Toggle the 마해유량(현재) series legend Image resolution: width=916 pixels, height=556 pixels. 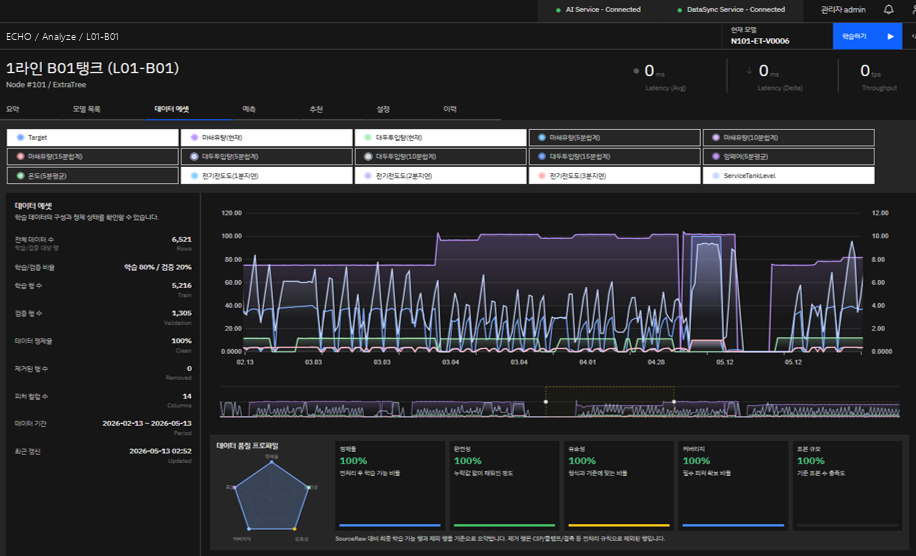point(266,137)
